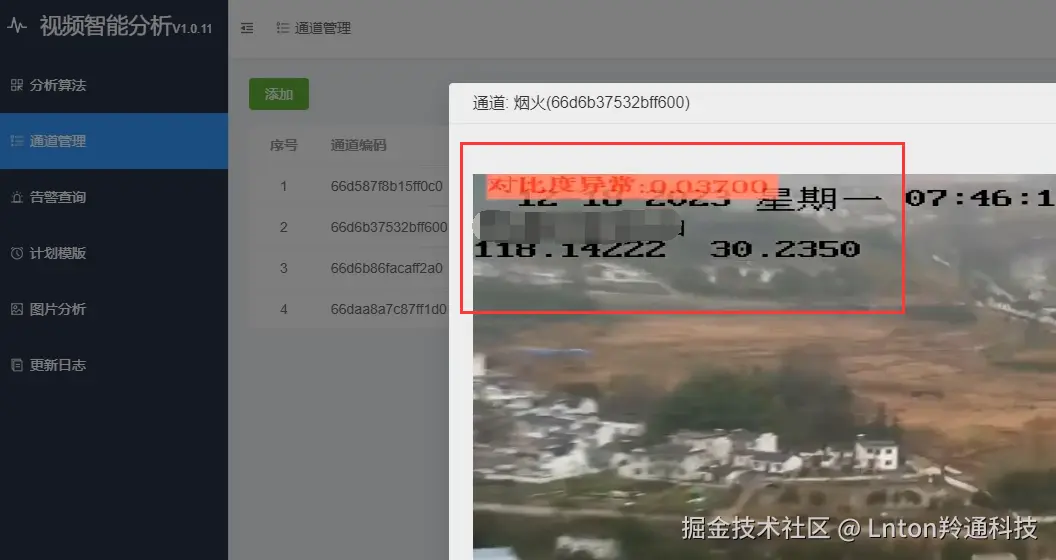Click row number 1 in table
1056x560 pixels.
pyautogui.click(x=284, y=186)
